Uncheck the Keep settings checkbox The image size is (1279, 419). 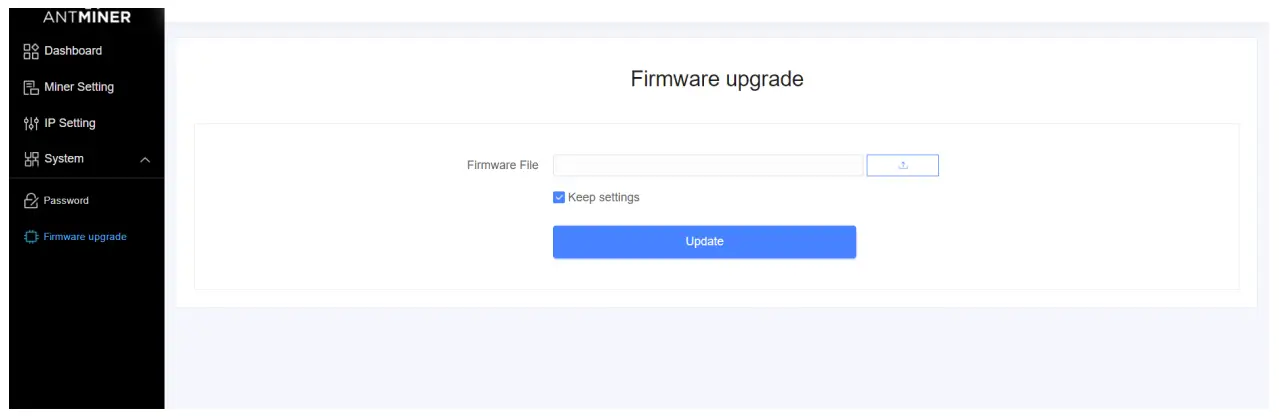point(559,198)
